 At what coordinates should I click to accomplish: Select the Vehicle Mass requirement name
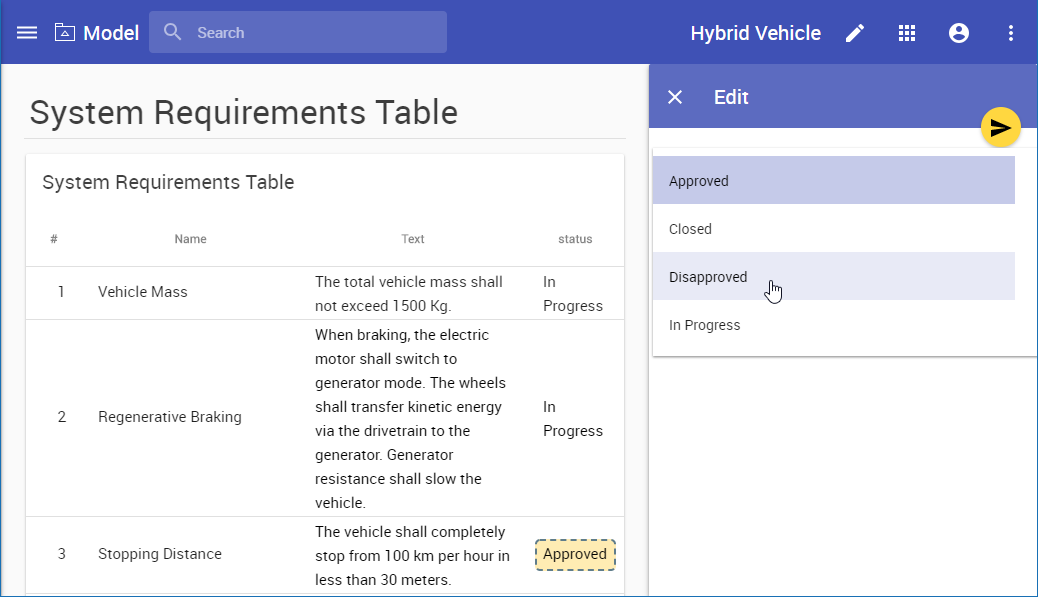click(142, 292)
